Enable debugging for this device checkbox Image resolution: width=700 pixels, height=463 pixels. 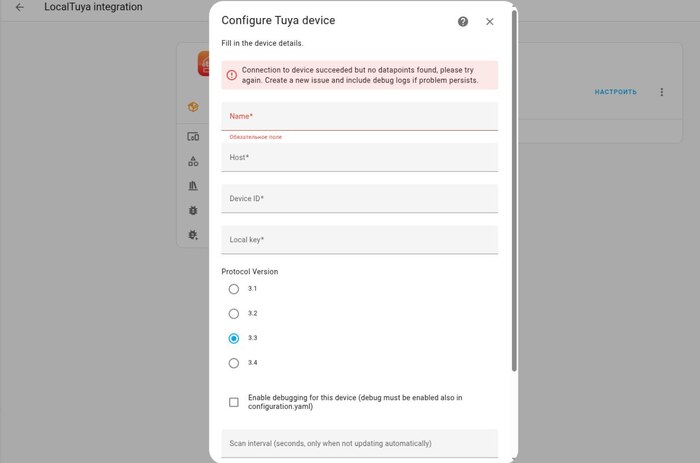(x=233, y=402)
